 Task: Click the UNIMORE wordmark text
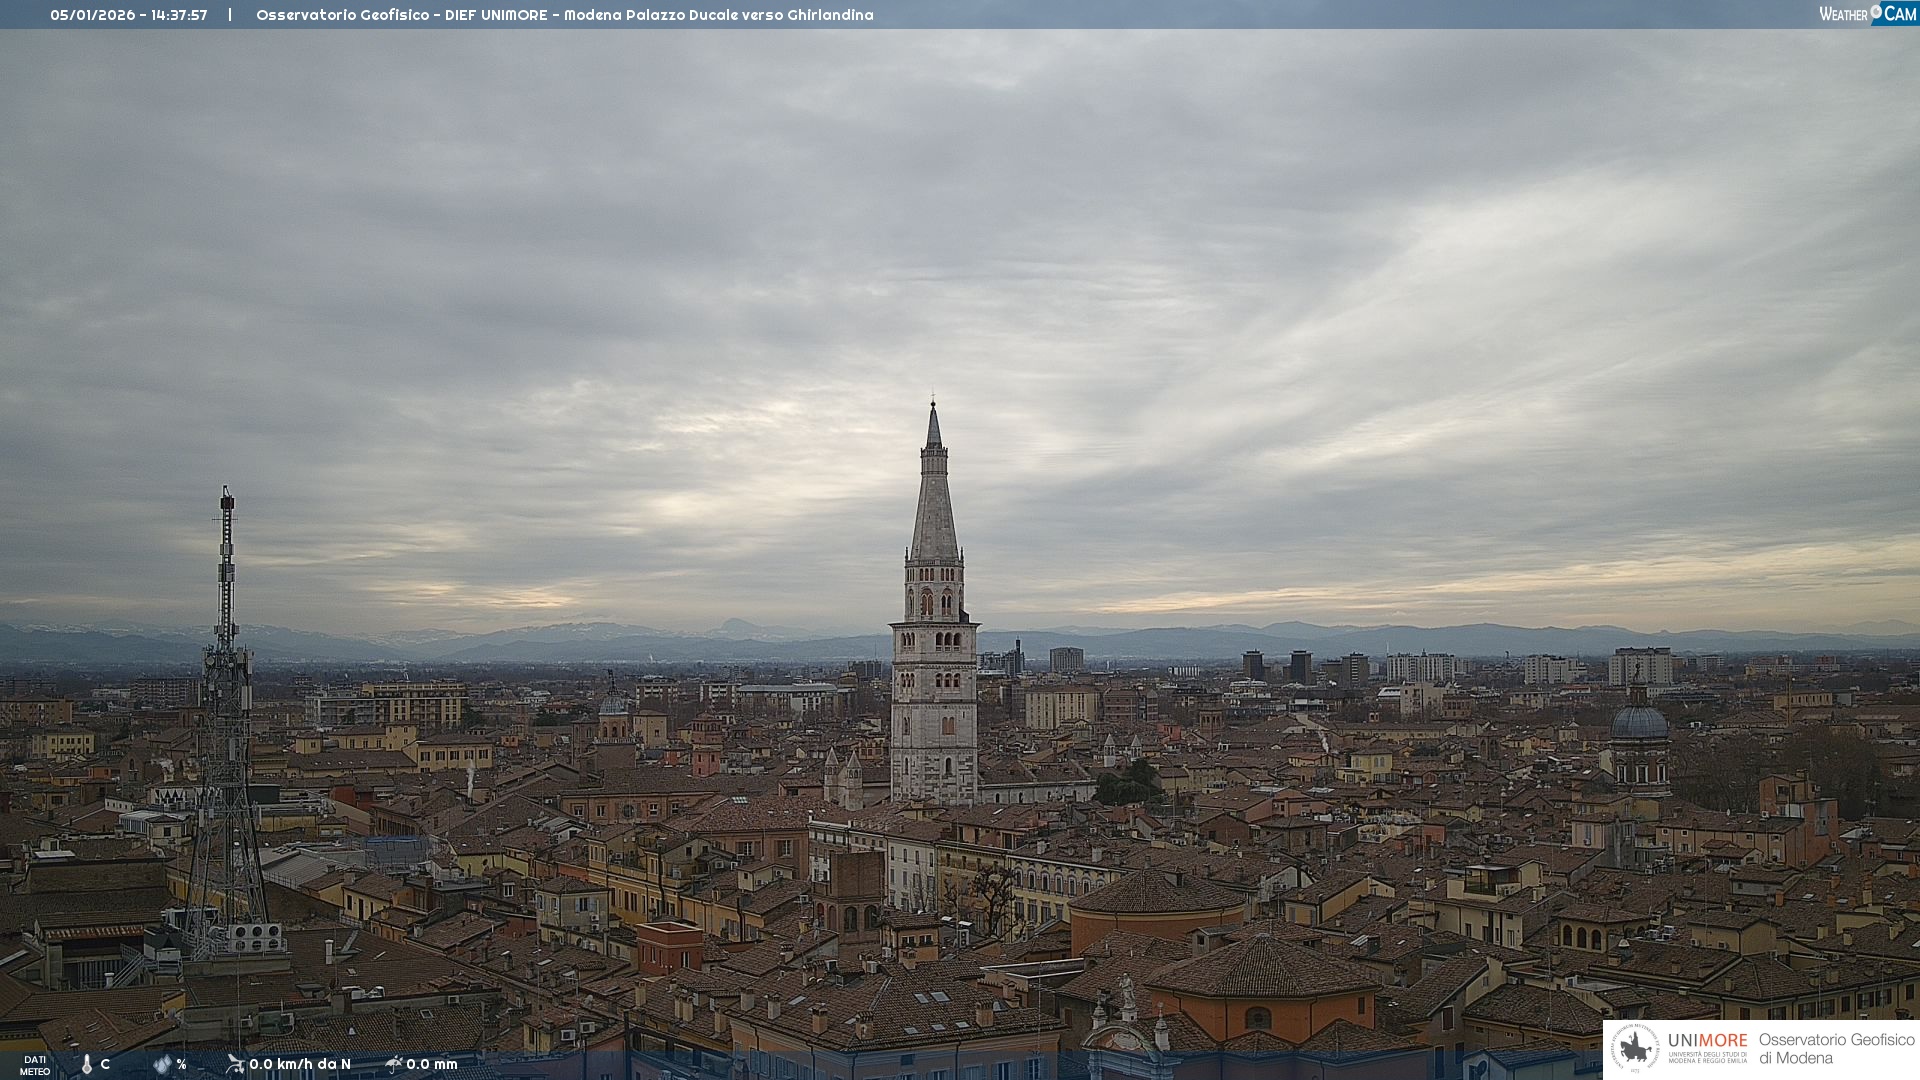pos(1707,1040)
